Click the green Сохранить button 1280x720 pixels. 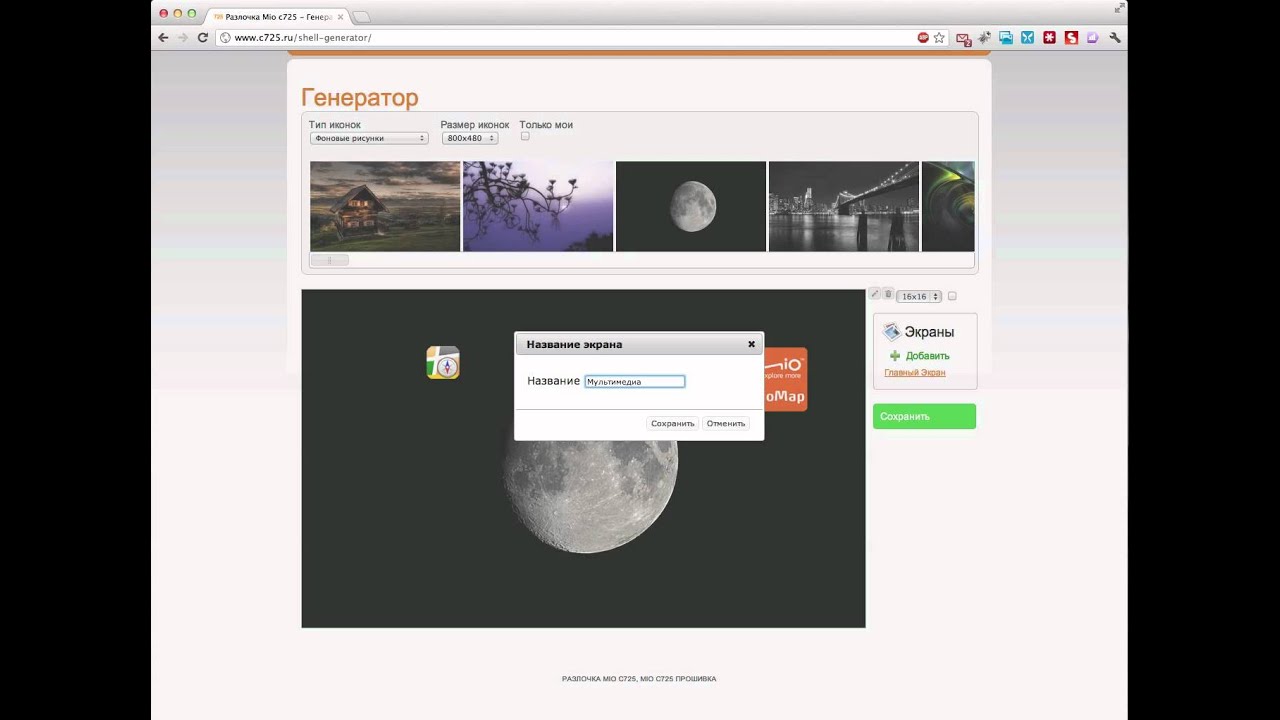[x=924, y=416]
